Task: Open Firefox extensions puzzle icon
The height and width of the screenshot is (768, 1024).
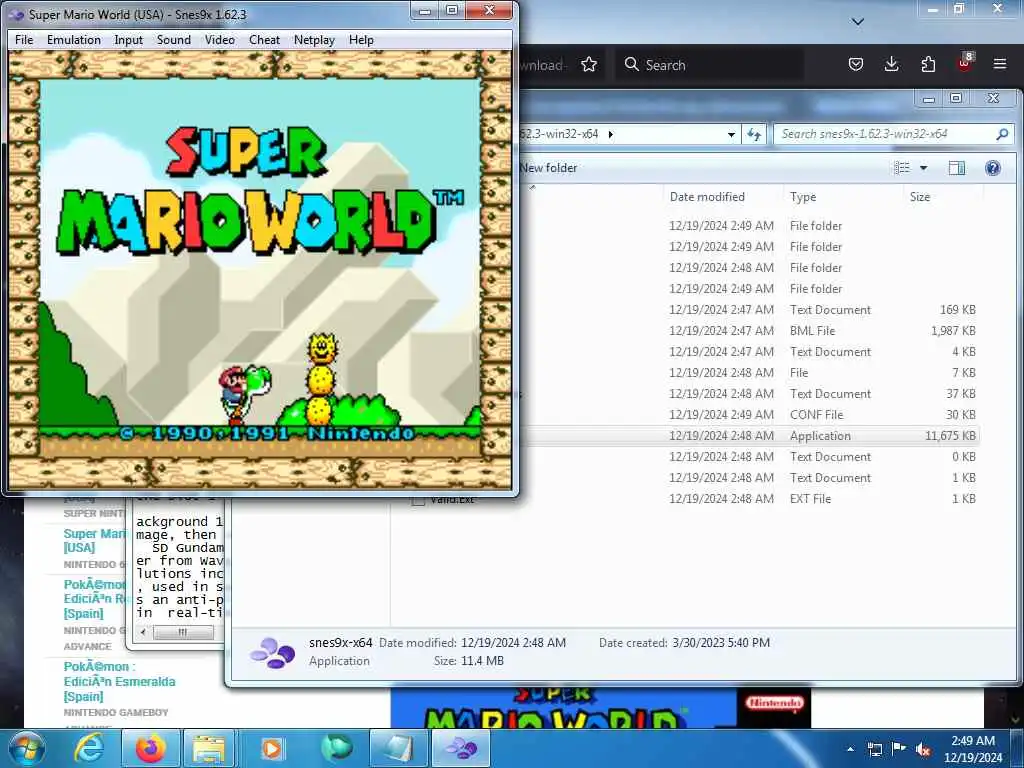Action: 928,64
